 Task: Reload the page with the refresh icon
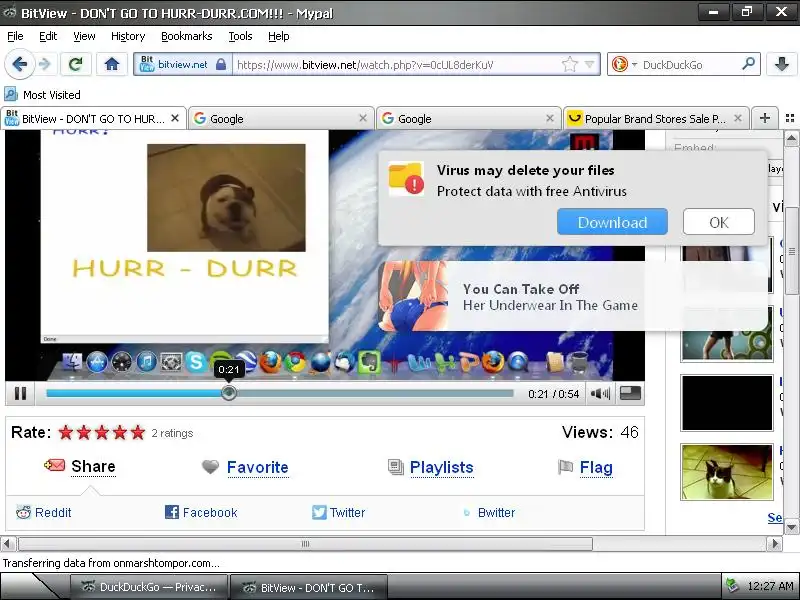tap(76, 64)
